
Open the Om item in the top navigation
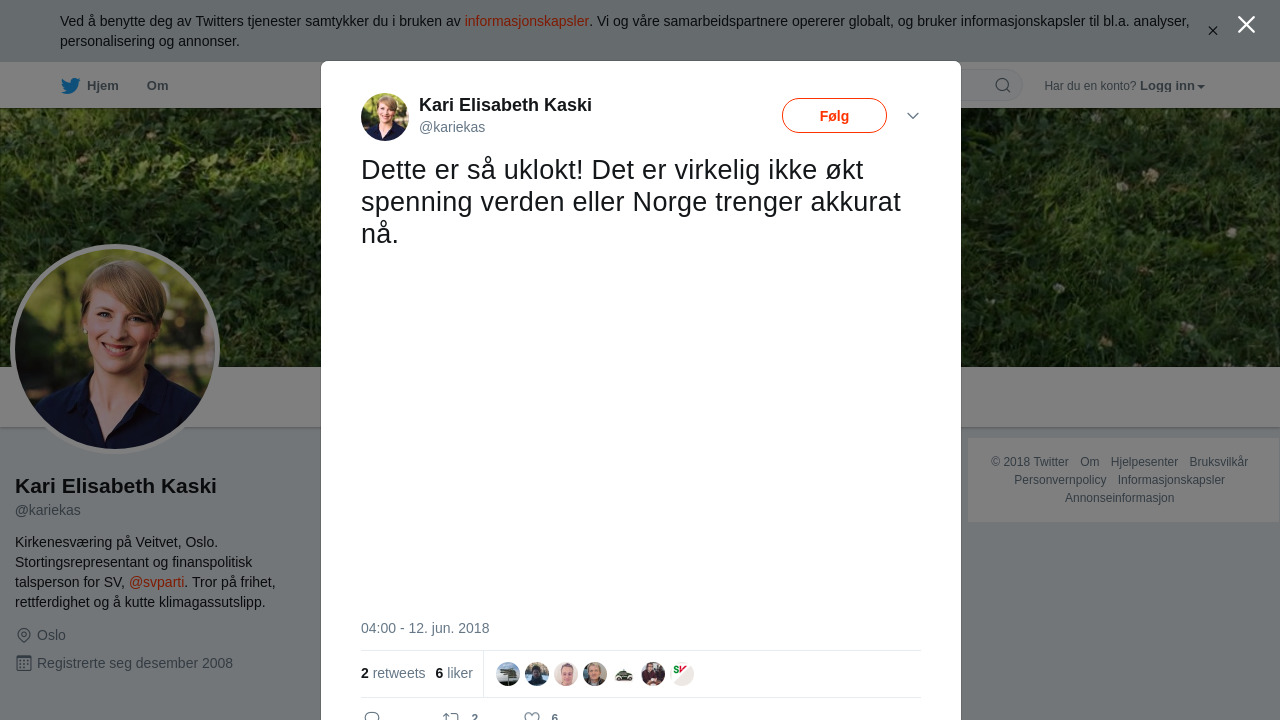click(158, 86)
